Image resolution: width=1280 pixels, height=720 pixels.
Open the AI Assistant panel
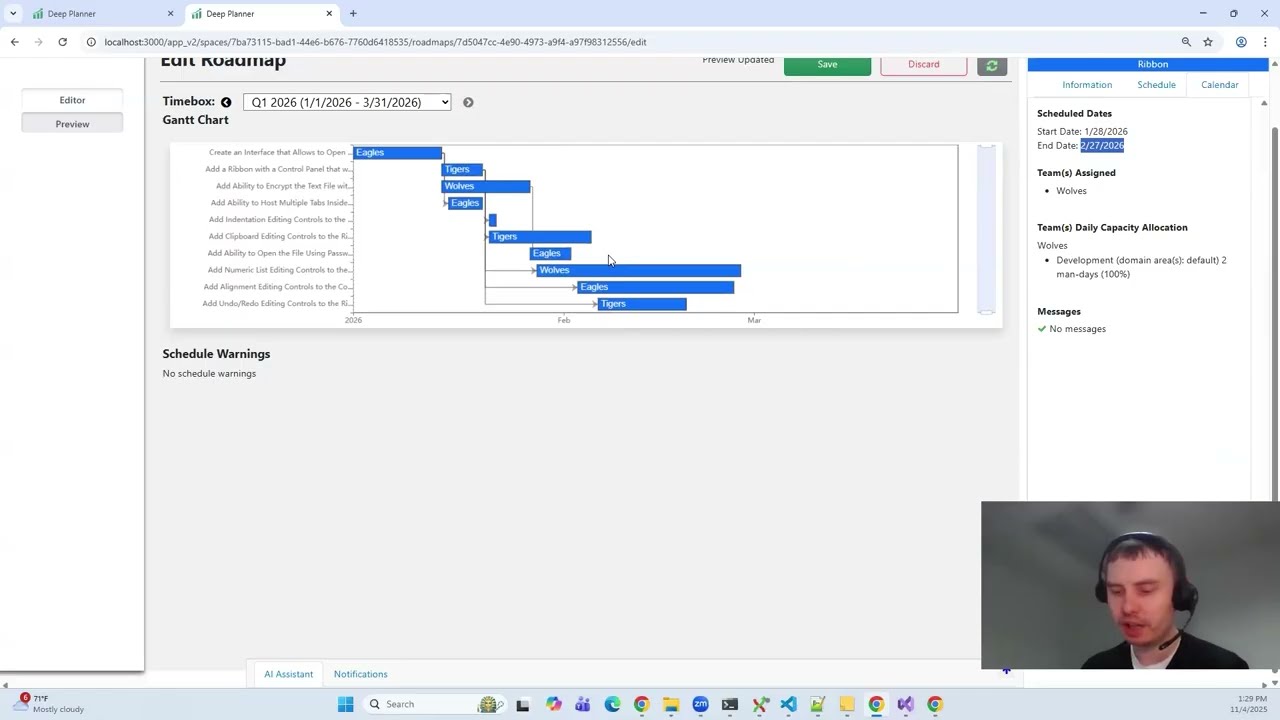[x=288, y=674]
